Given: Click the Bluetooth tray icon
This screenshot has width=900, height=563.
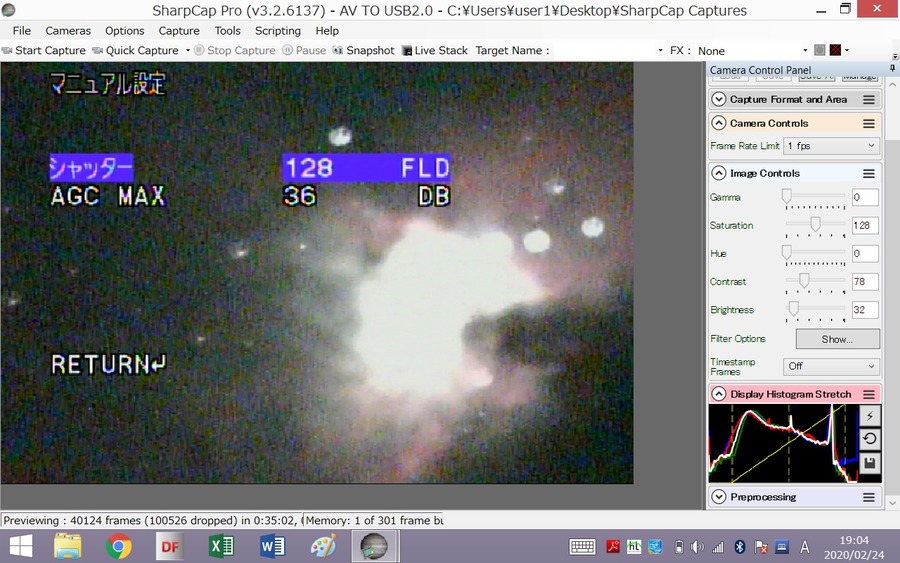Looking at the screenshot, I should point(740,547).
